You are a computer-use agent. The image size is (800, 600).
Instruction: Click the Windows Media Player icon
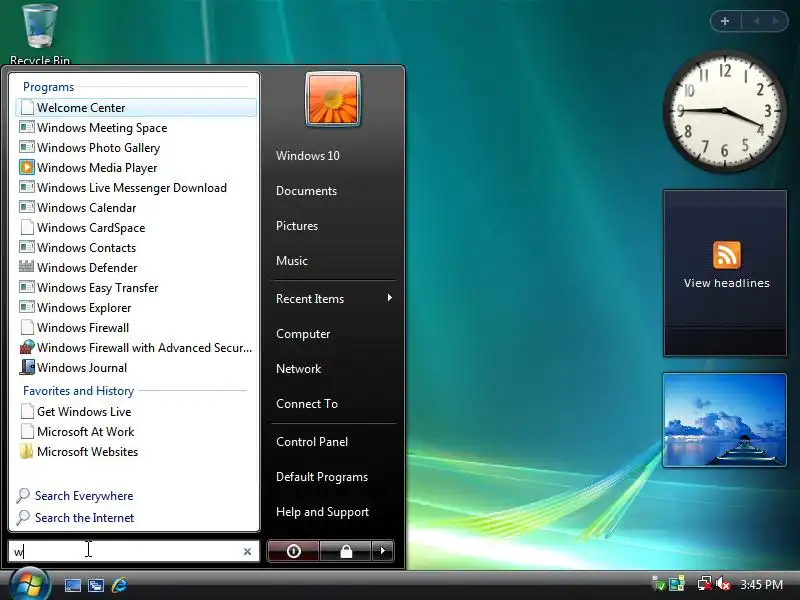(27, 167)
